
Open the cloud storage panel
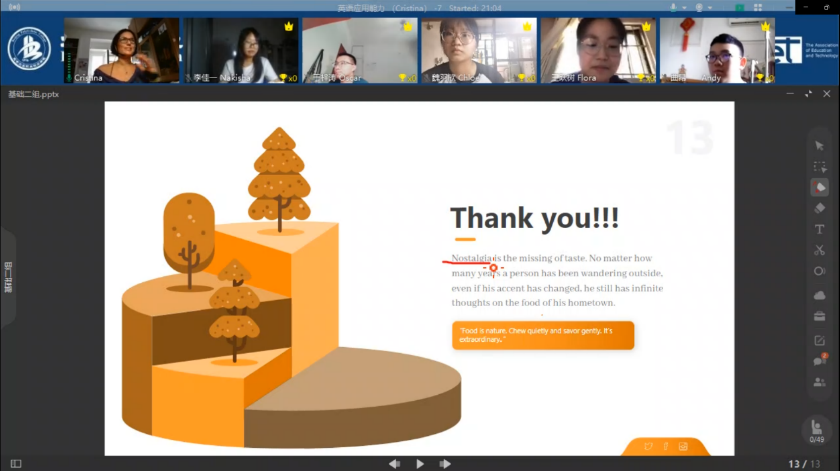pos(819,295)
